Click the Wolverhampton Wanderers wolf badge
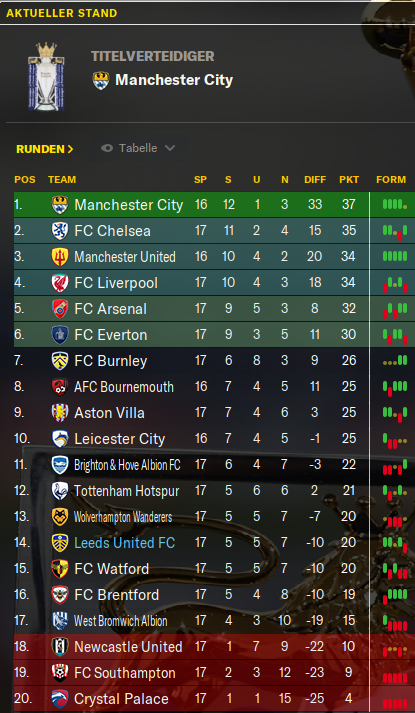 click(60, 517)
